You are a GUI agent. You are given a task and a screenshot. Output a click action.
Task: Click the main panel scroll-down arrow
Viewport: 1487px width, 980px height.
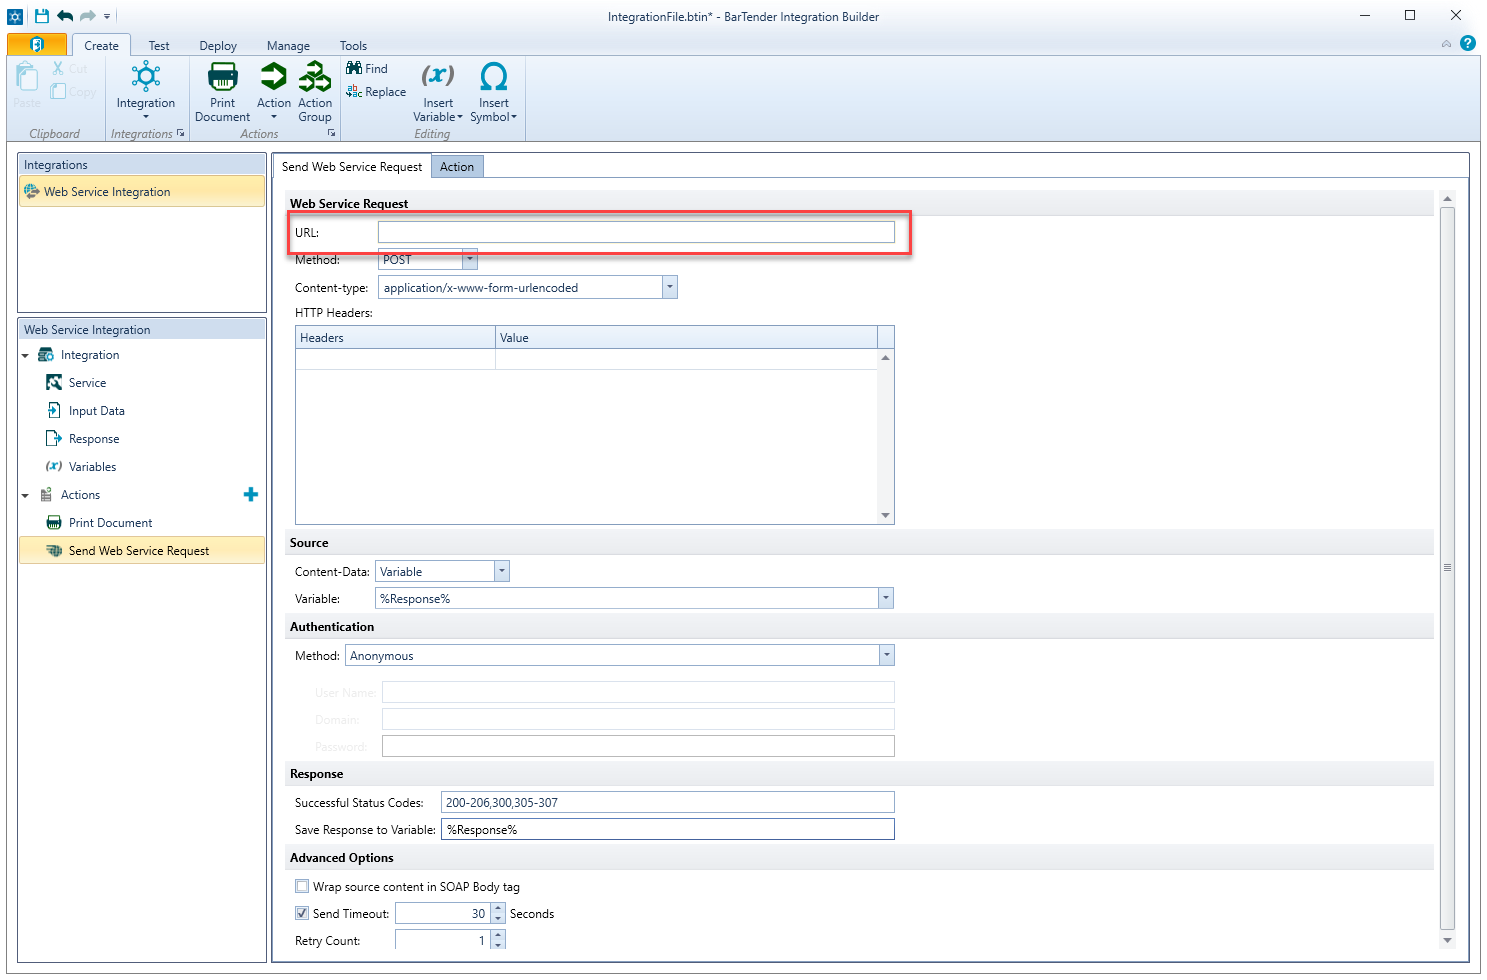(1447, 940)
